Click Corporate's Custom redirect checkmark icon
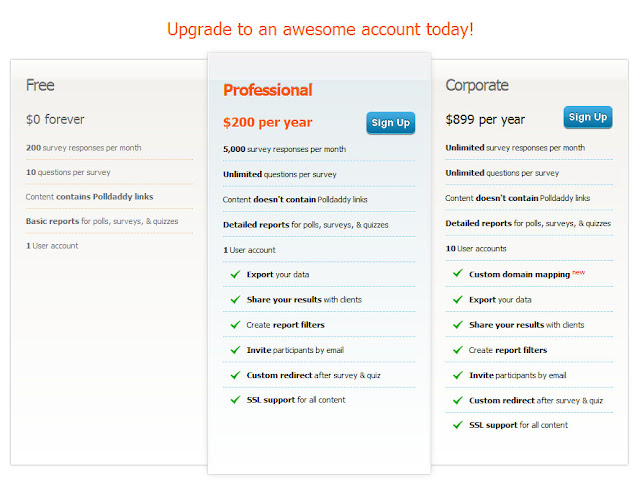Viewport: 640px width, 492px height. click(458, 400)
